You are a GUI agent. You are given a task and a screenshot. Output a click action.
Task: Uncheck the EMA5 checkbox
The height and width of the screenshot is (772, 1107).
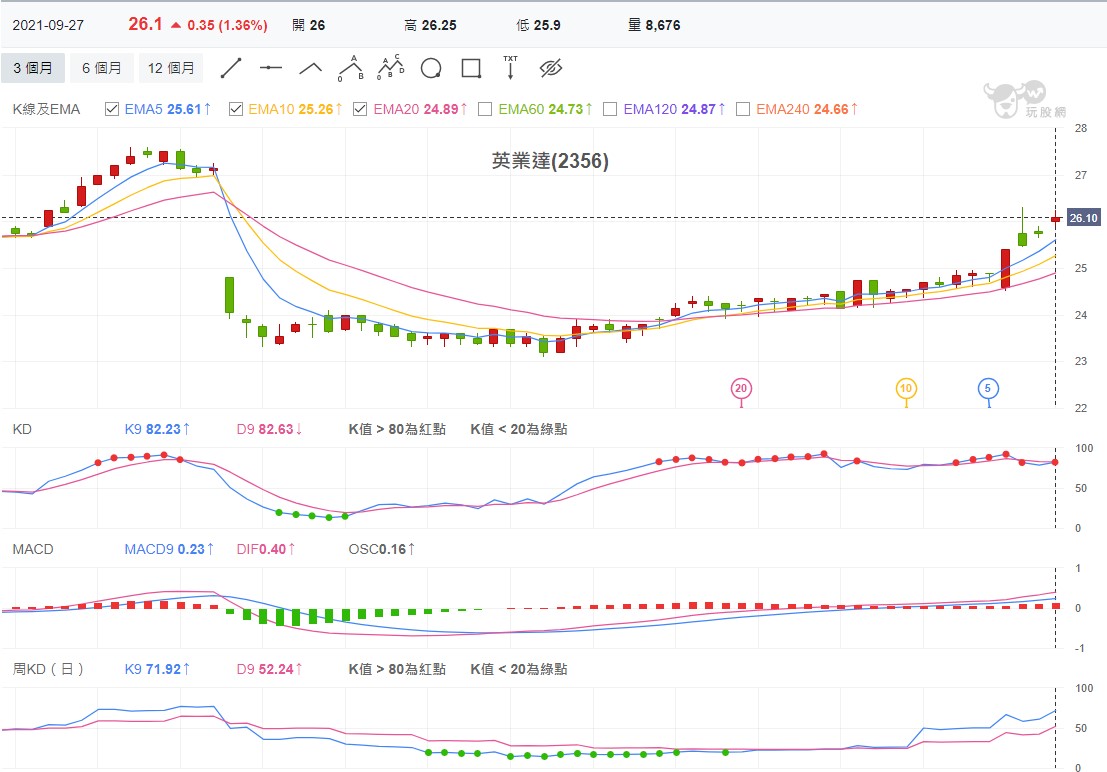pyautogui.click(x=112, y=109)
